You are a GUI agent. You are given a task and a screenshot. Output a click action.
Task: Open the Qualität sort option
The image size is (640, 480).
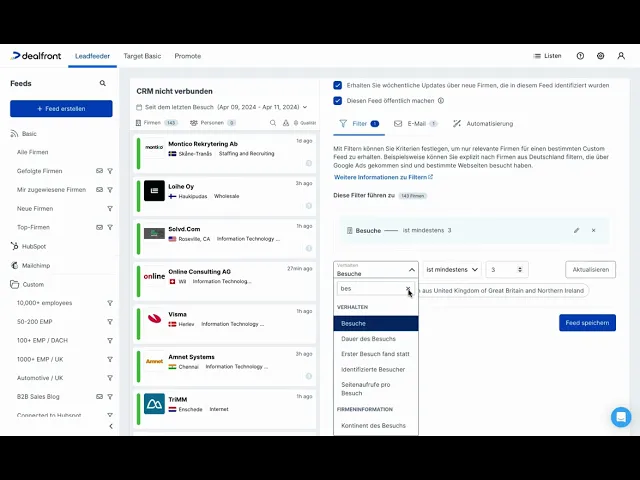[x=305, y=123]
